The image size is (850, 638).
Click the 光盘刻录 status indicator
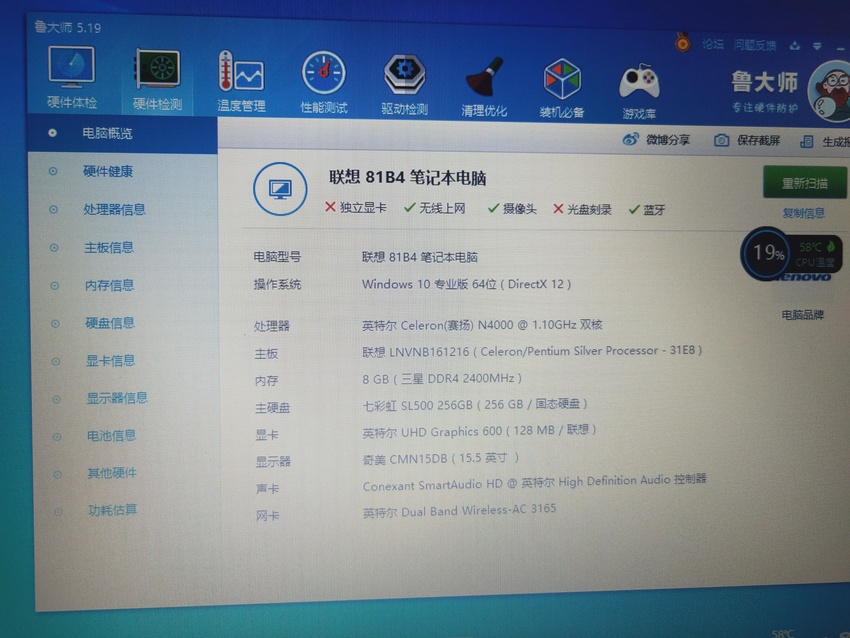582,209
